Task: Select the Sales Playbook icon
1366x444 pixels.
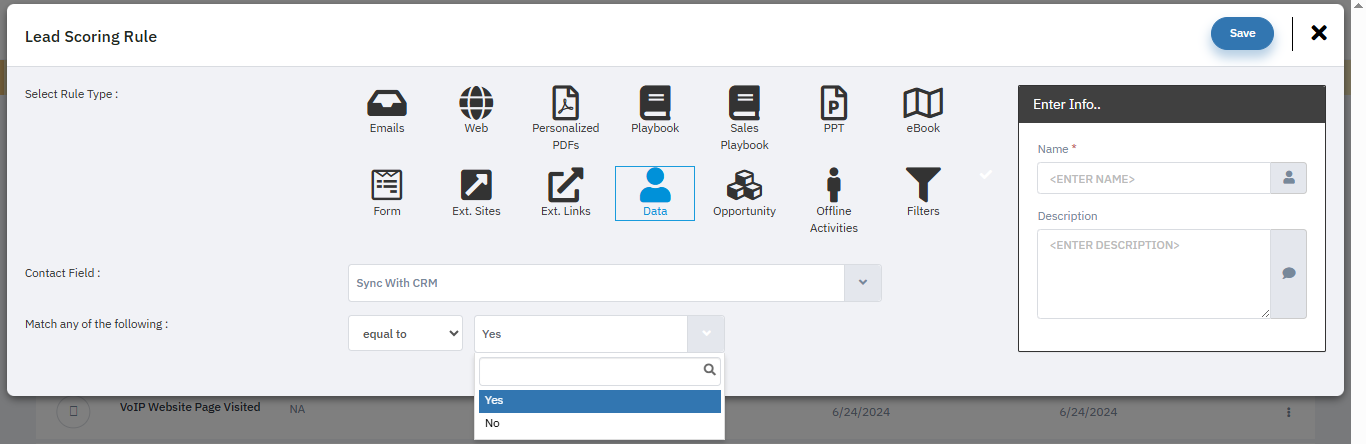Action: click(x=744, y=103)
